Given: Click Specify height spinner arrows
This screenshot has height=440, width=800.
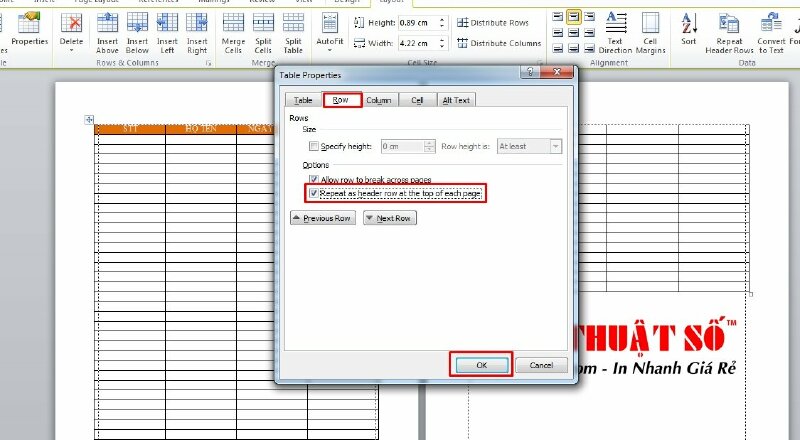Looking at the screenshot, I should pyautogui.click(x=430, y=146).
